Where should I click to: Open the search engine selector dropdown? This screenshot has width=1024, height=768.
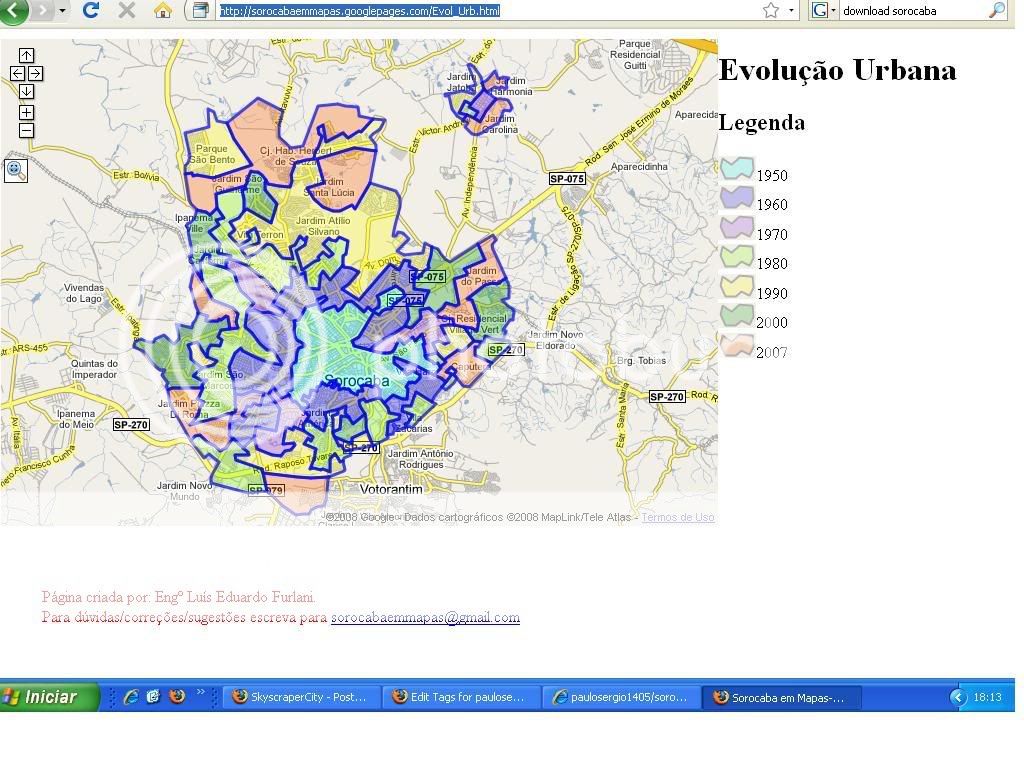point(823,11)
